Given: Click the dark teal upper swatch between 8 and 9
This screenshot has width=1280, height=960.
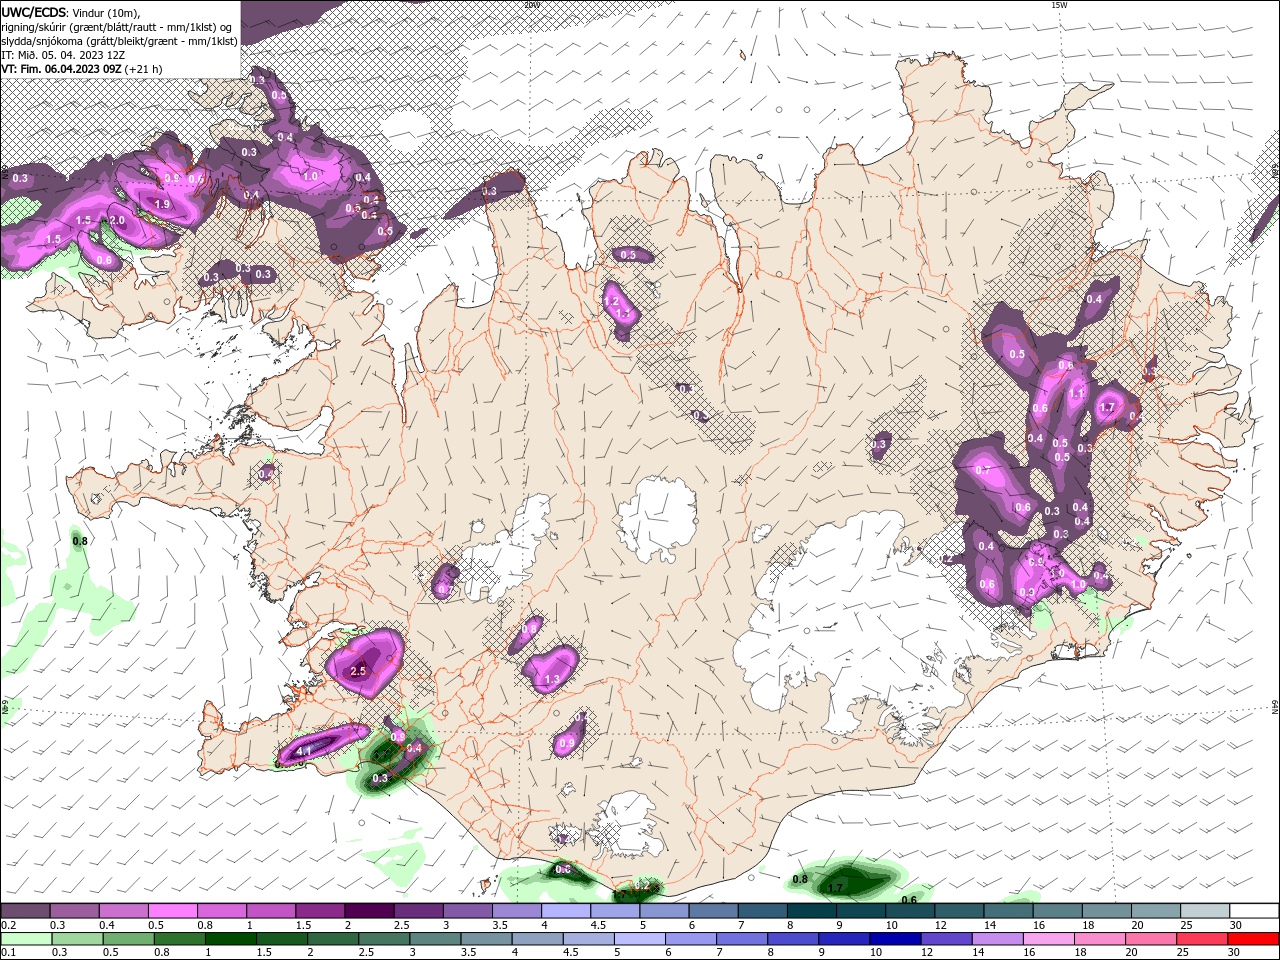Looking at the screenshot, I should [812, 911].
